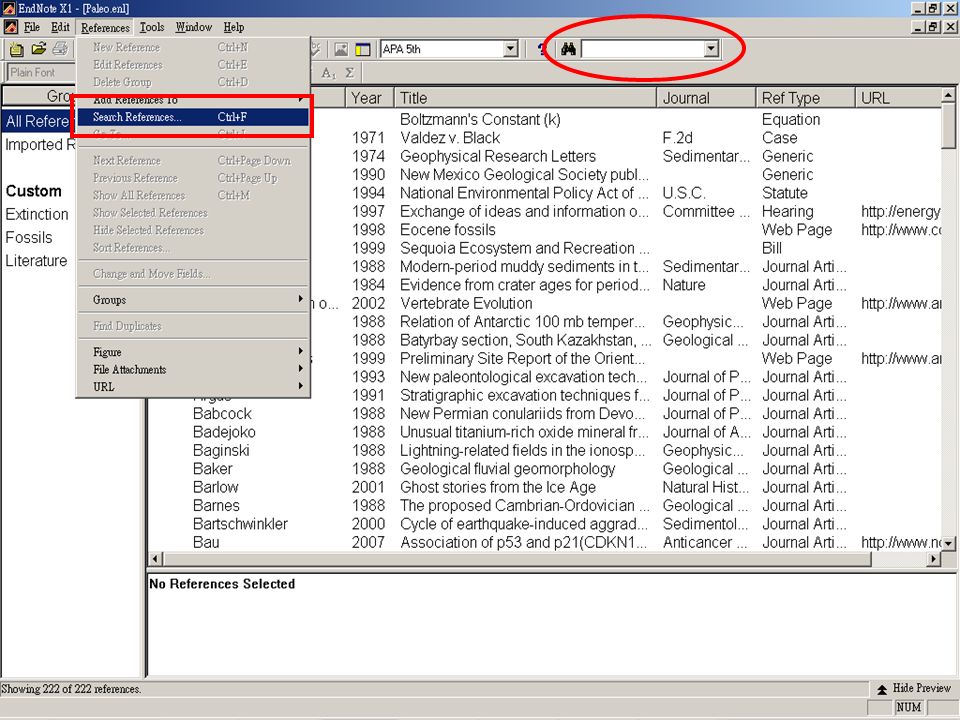
Task: Select the Extinction custom group
Action: 37,214
